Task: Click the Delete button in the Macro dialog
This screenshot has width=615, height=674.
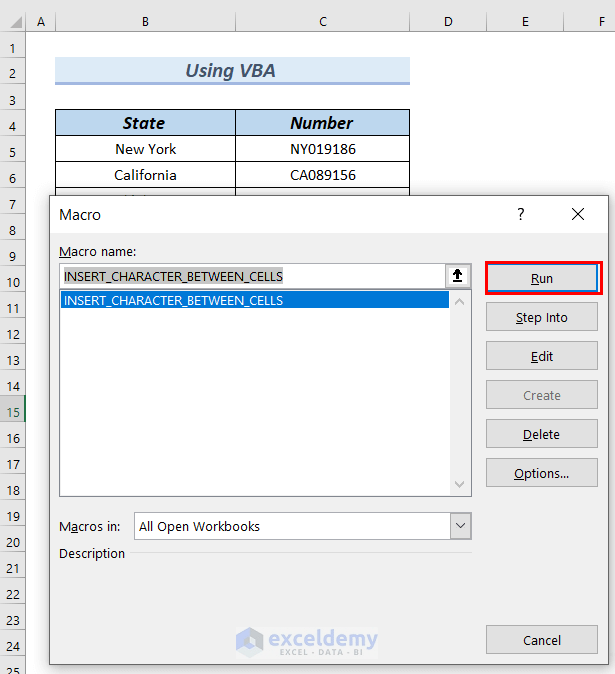Action: click(542, 434)
